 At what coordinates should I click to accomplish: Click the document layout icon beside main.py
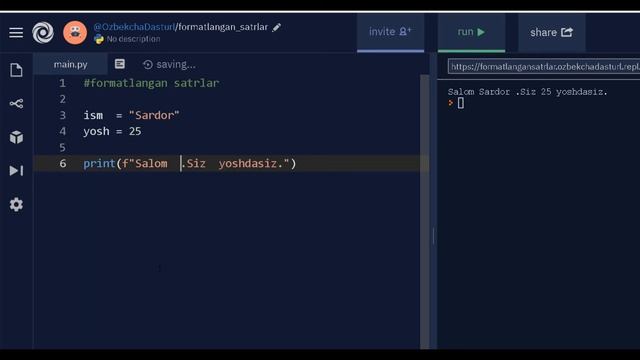[120, 64]
